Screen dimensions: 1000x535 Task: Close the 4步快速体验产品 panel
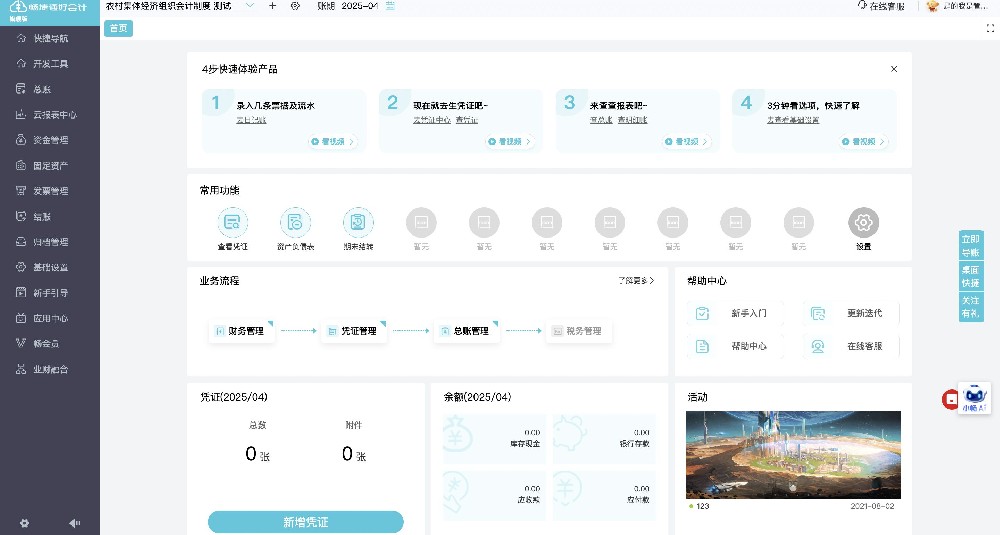pyautogui.click(x=894, y=69)
